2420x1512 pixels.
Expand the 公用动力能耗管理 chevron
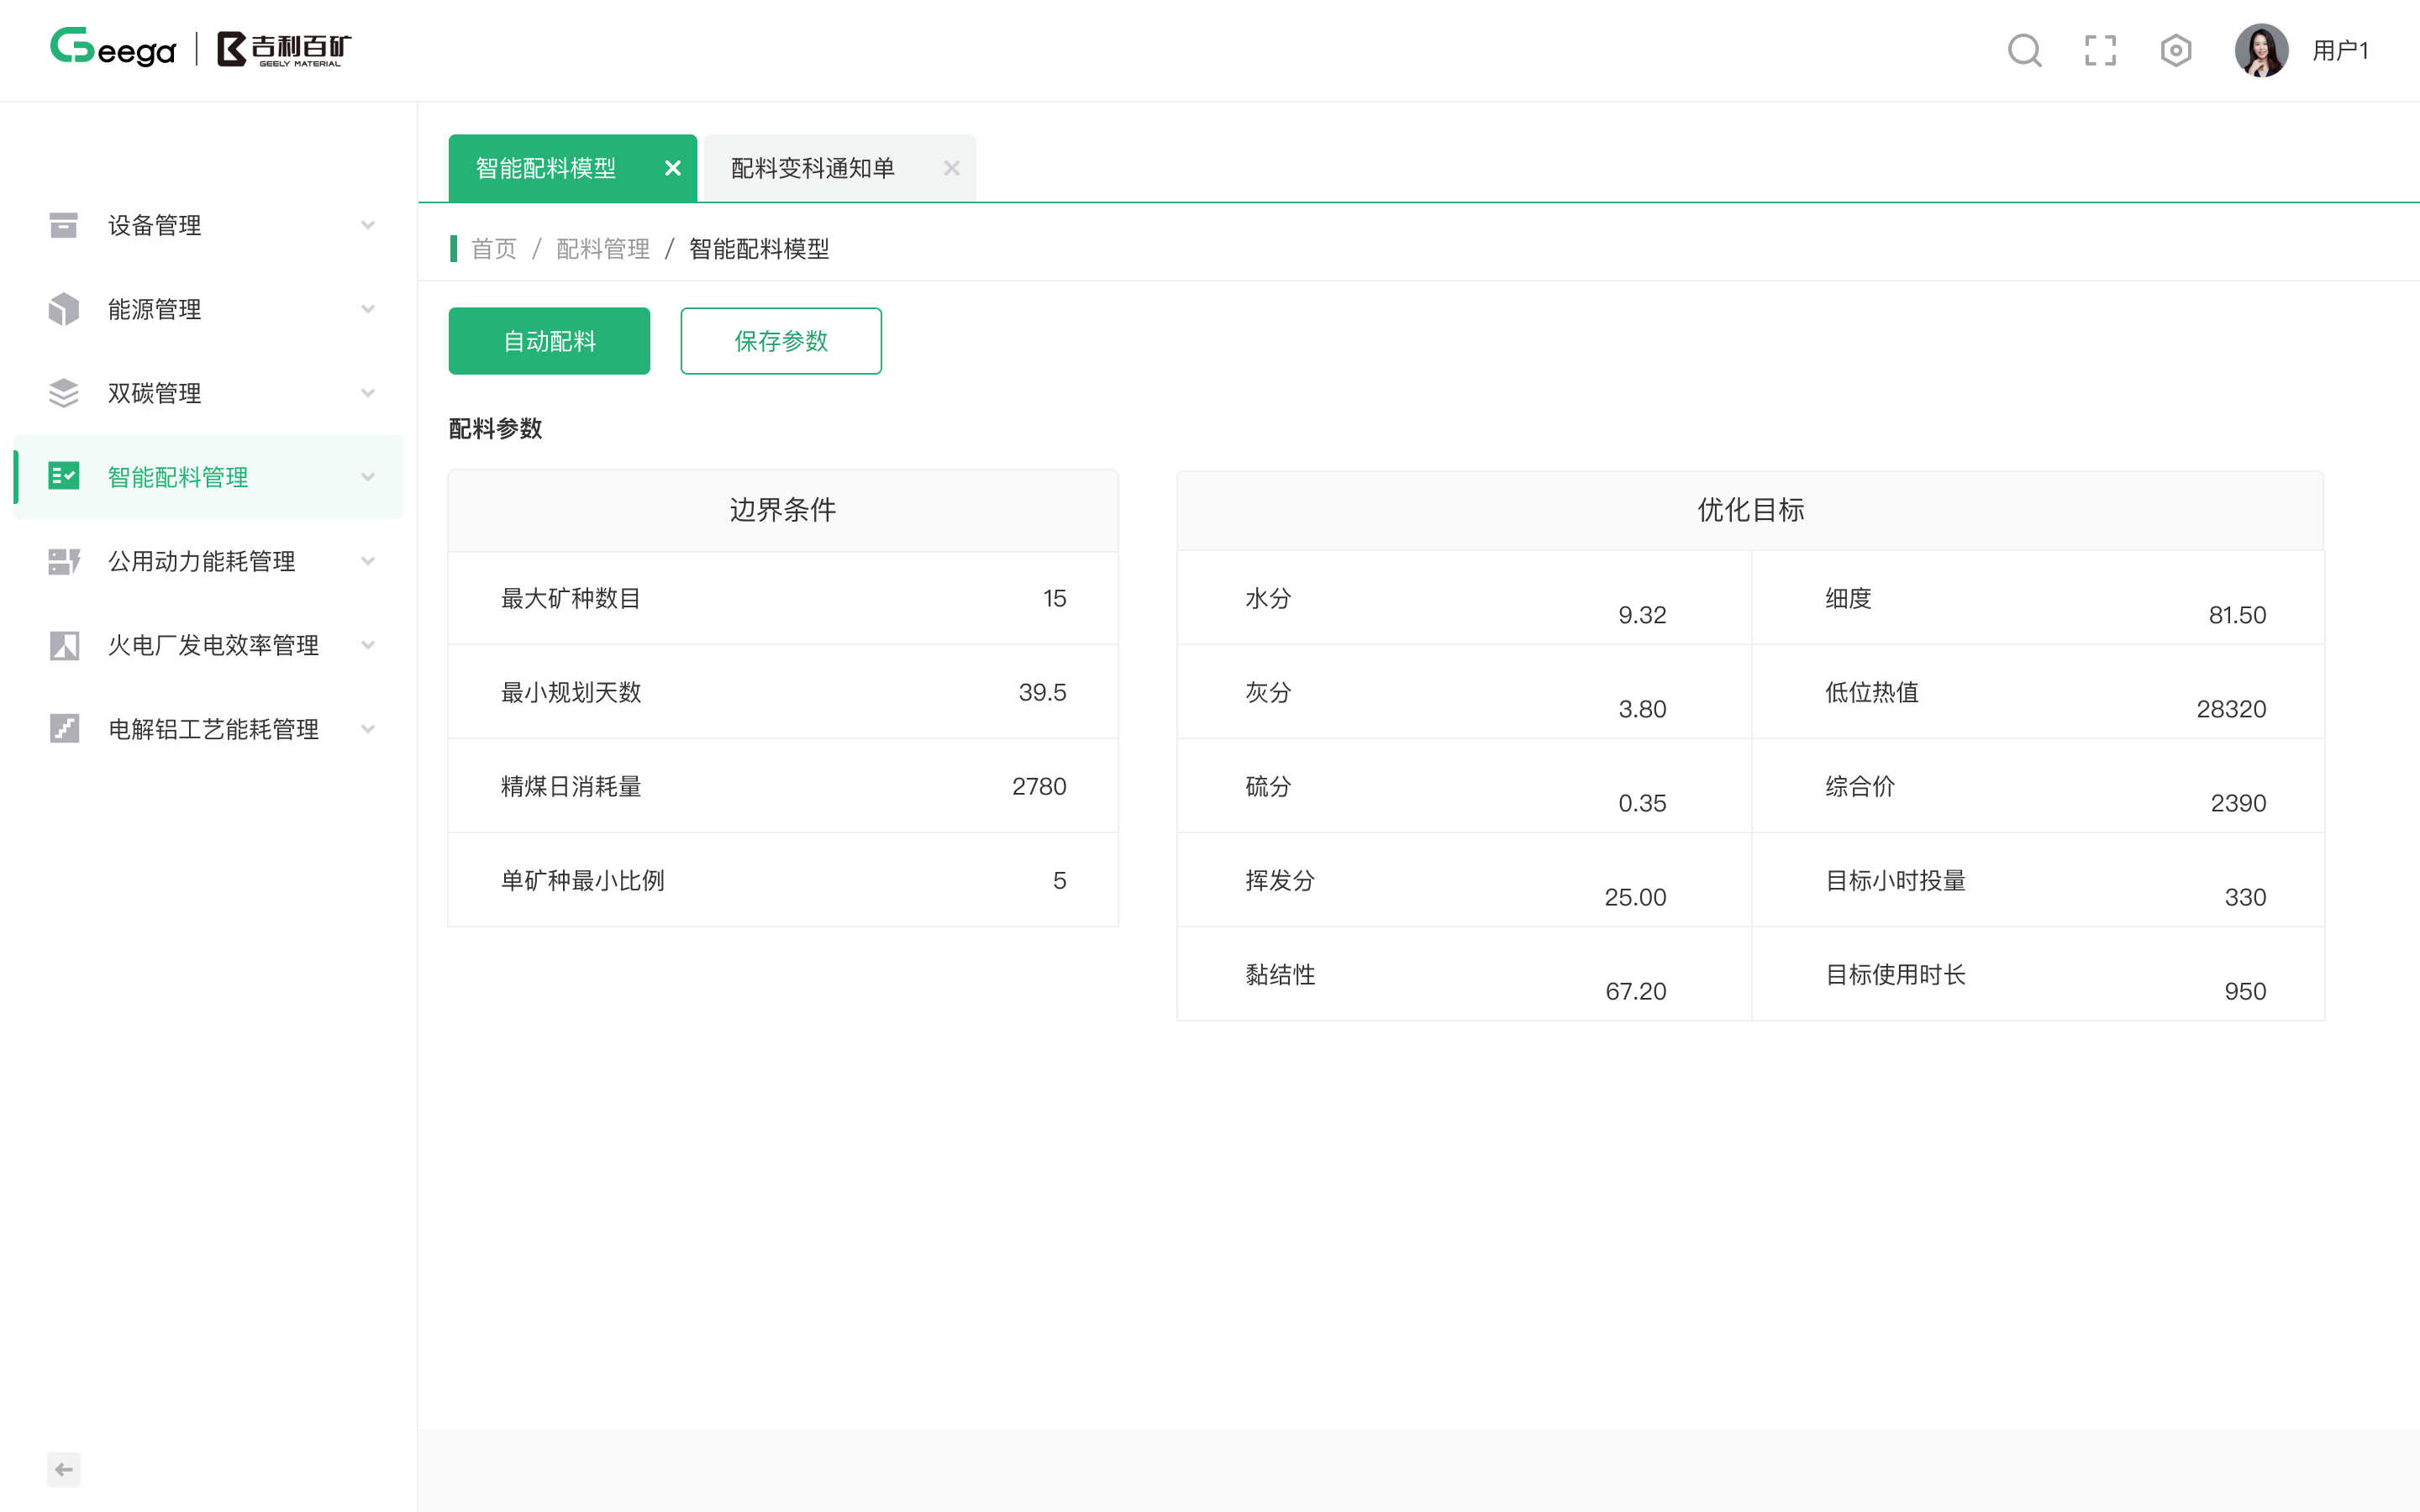click(368, 561)
